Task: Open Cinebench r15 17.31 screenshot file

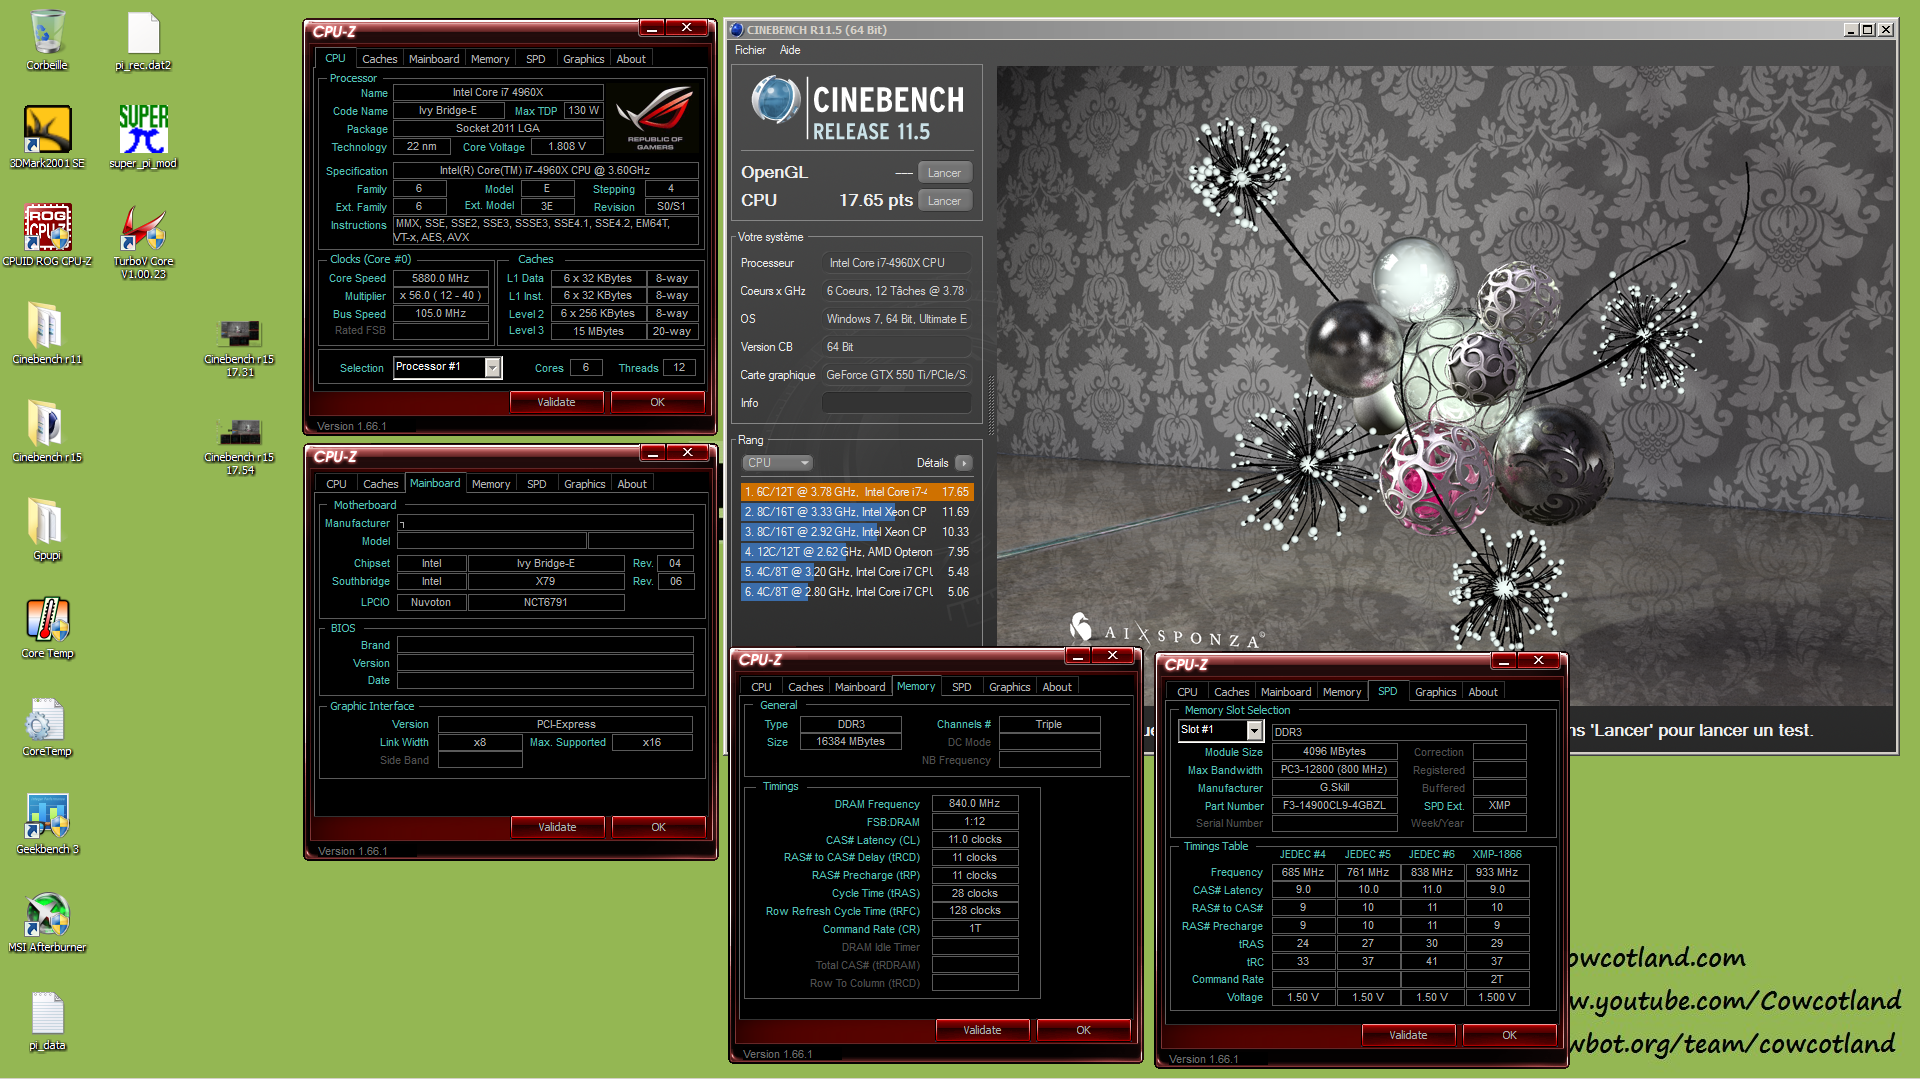Action: point(239,333)
